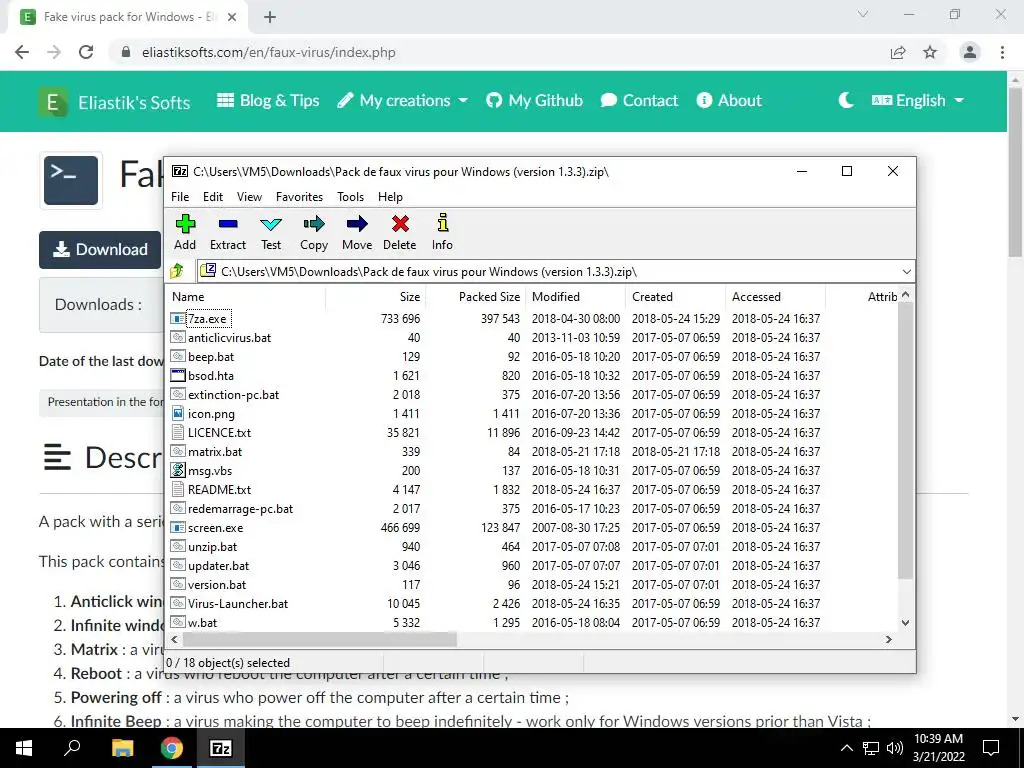Open File Explorer from the taskbar

click(122, 748)
